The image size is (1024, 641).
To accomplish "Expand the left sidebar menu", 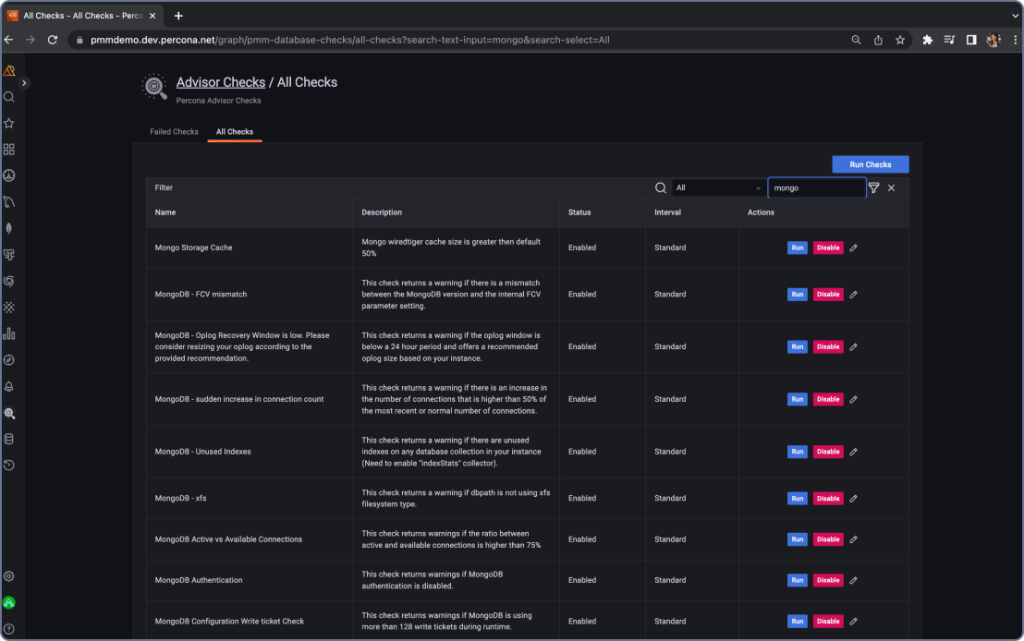I will click(24, 83).
